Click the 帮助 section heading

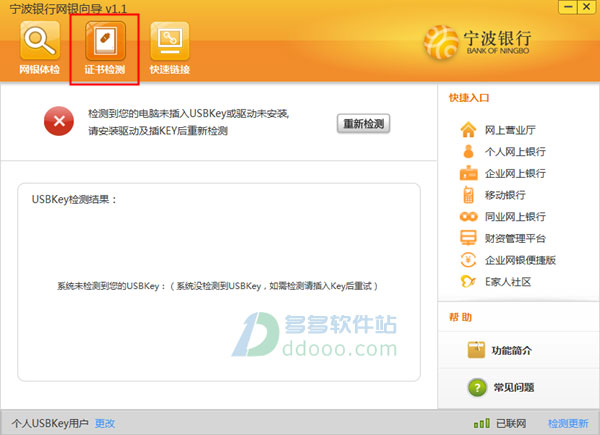click(x=460, y=317)
